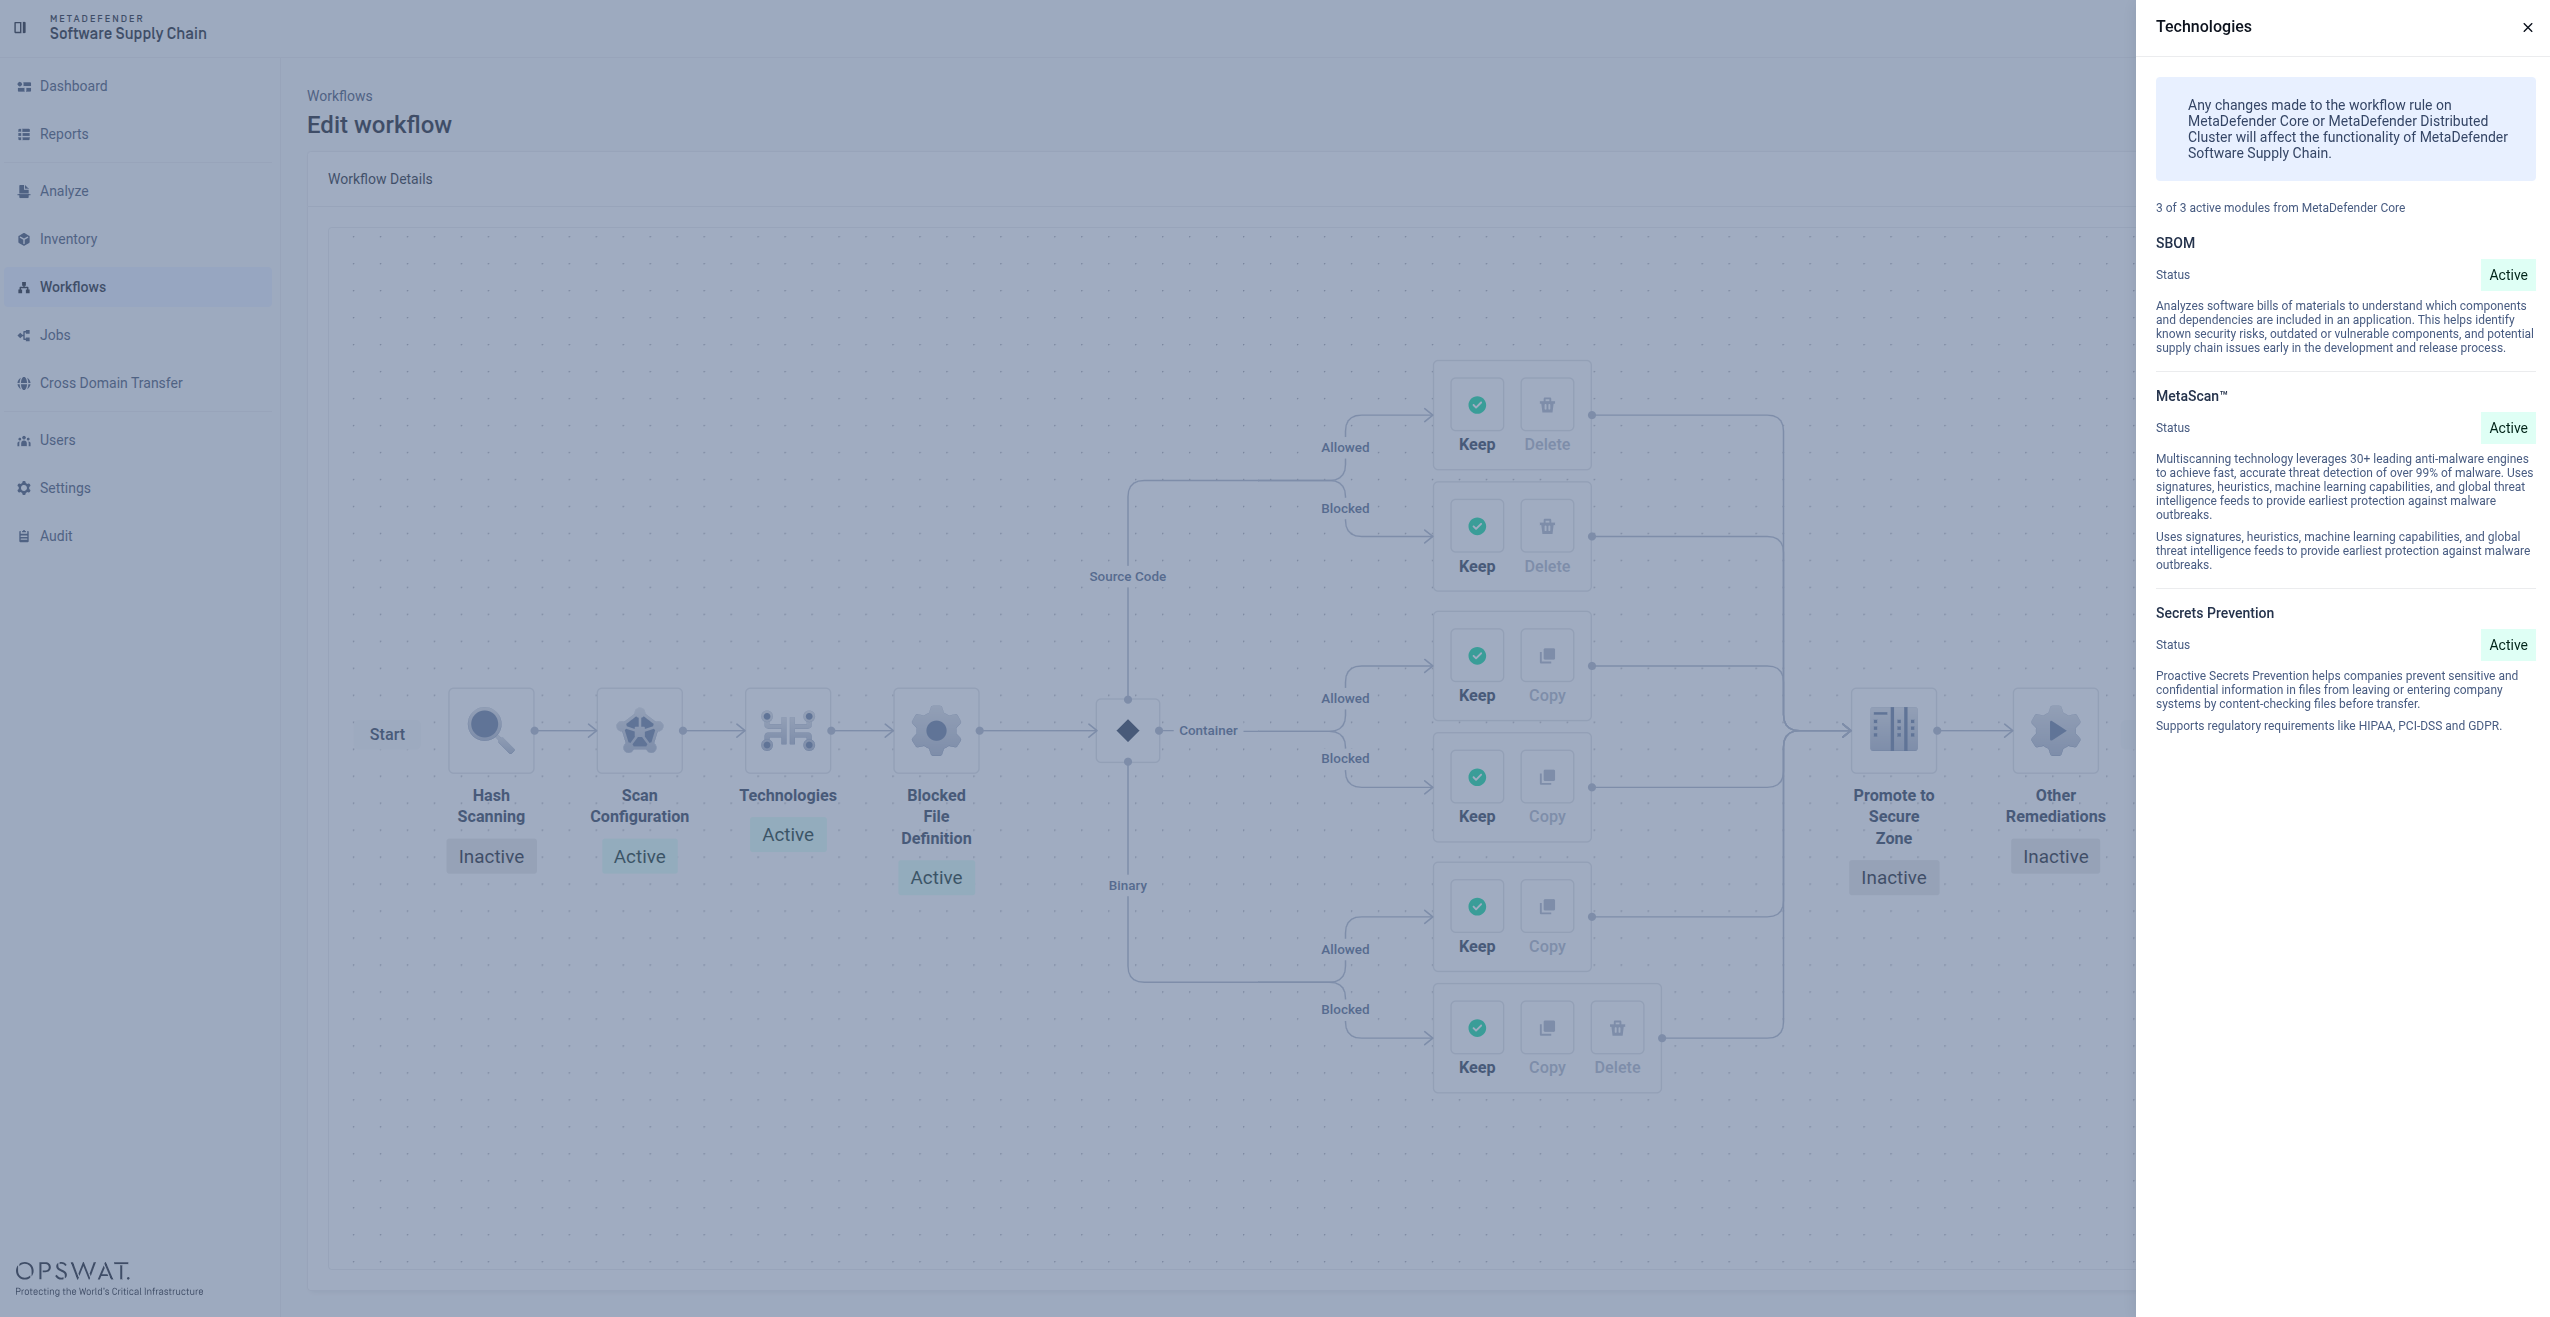Click the Inactive badge under Other Remediations
This screenshot has height=1317, width=2550.
pos(2056,857)
